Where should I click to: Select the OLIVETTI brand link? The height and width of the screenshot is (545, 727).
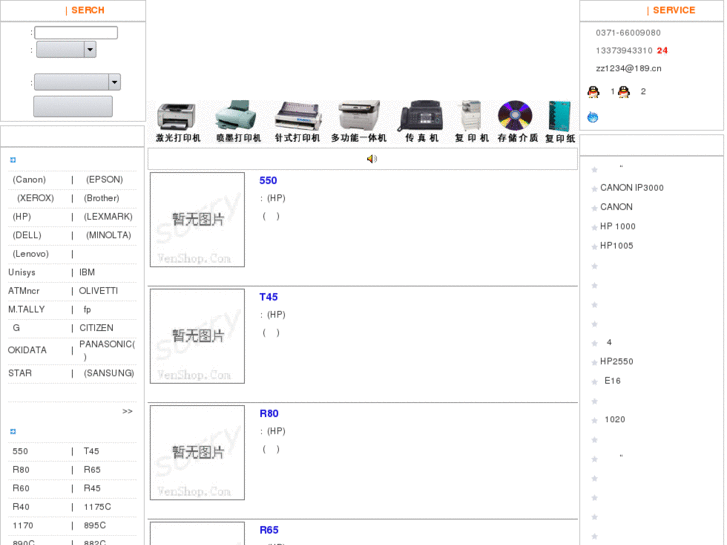[x=98, y=291]
